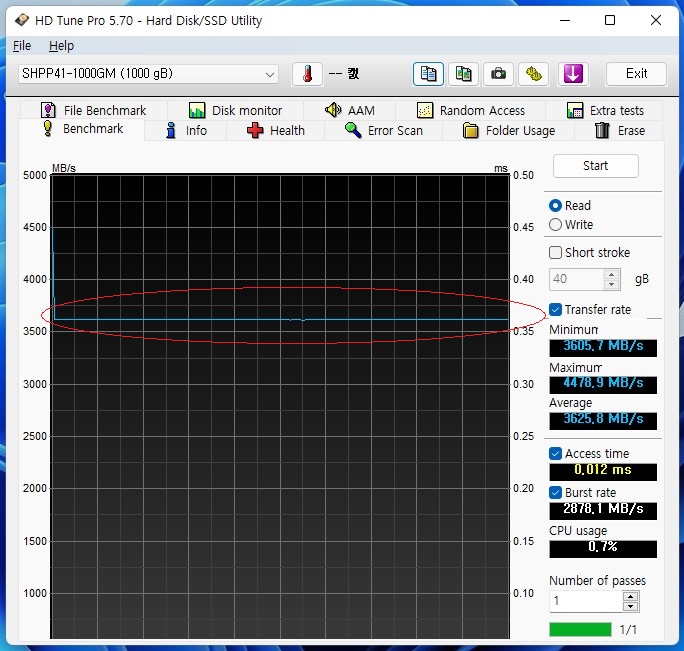Select the Read radio button
The image size is (684, 651).
pyautogui.click(x=555, y=206)
